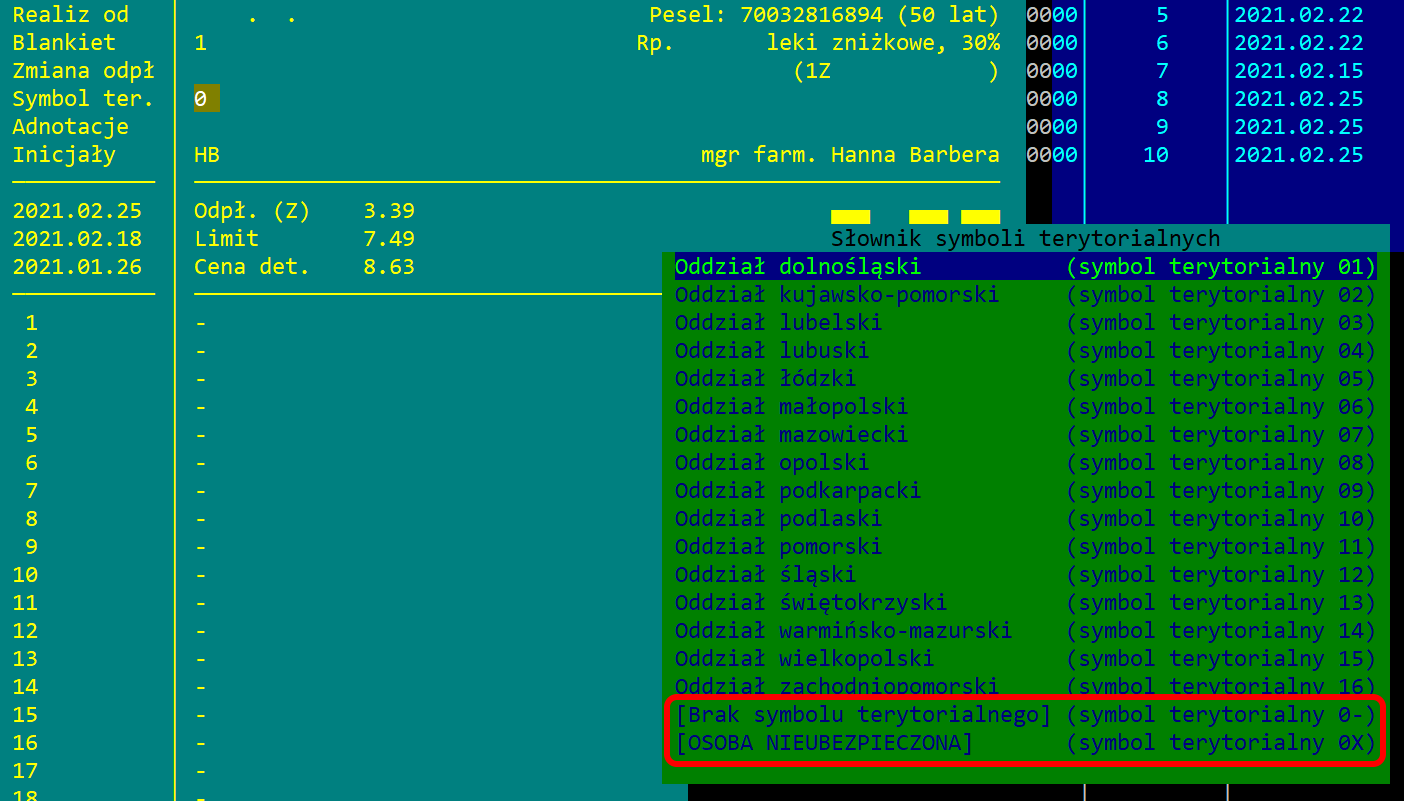
Task: Choose Oddział małopolski entry
Action: pyautogui.click(x=1025, y=407)
